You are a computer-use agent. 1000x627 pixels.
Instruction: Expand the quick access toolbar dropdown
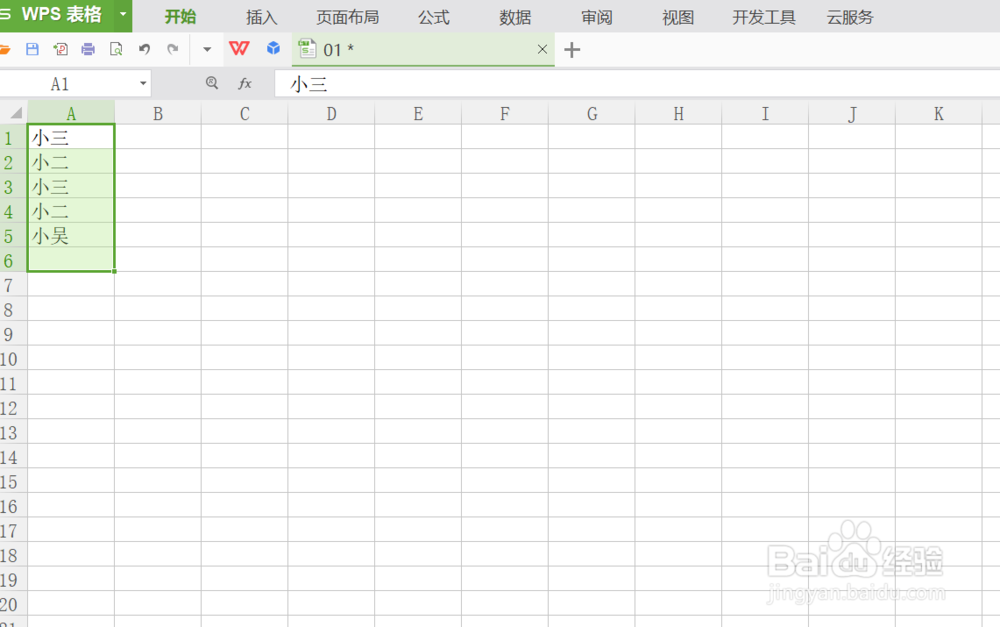pos(207,49)
